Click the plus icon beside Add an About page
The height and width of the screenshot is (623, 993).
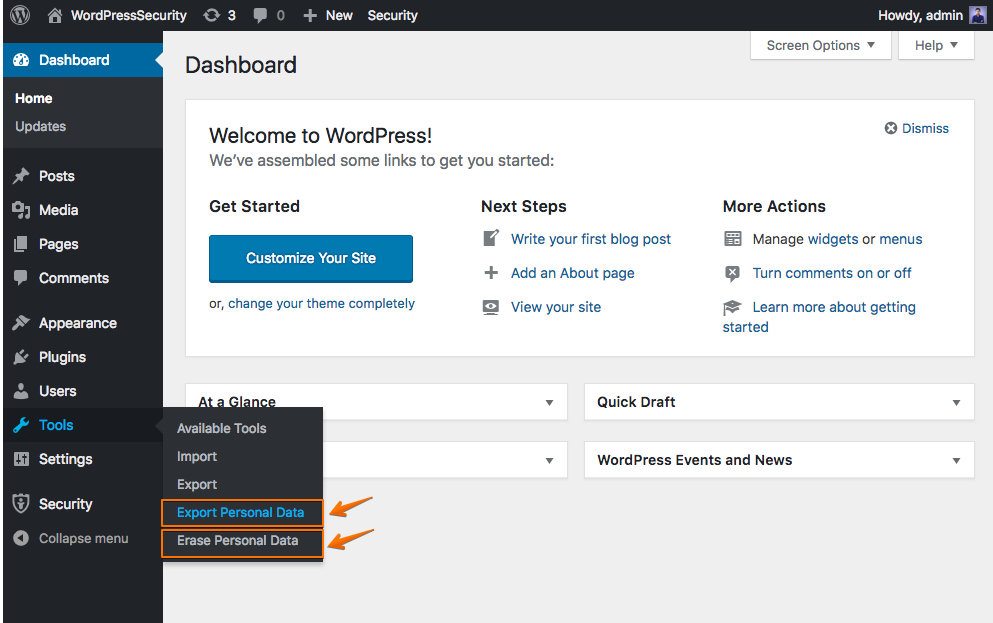tap(491, 273)
